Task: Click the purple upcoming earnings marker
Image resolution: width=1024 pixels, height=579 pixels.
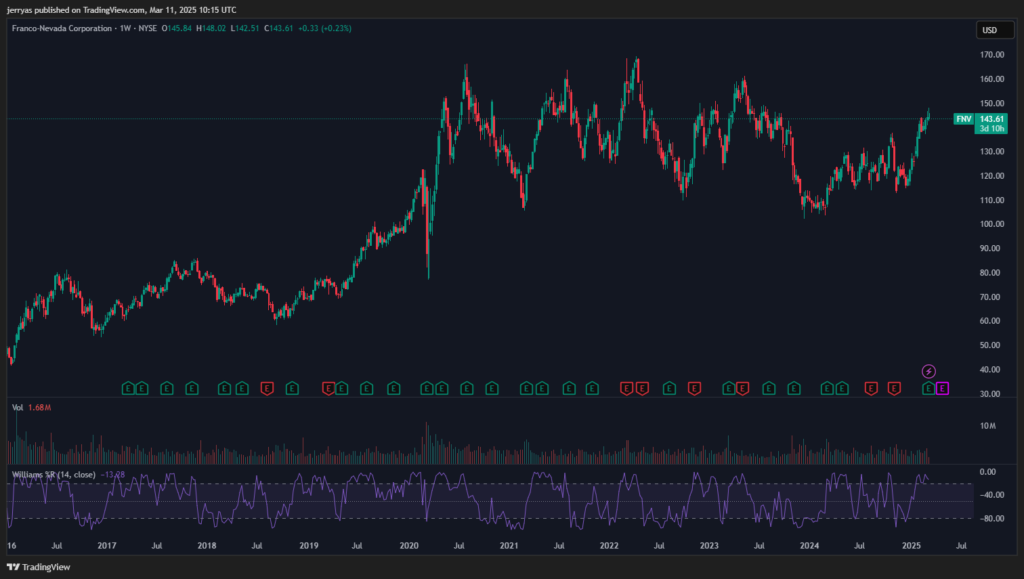Action: 943,387
